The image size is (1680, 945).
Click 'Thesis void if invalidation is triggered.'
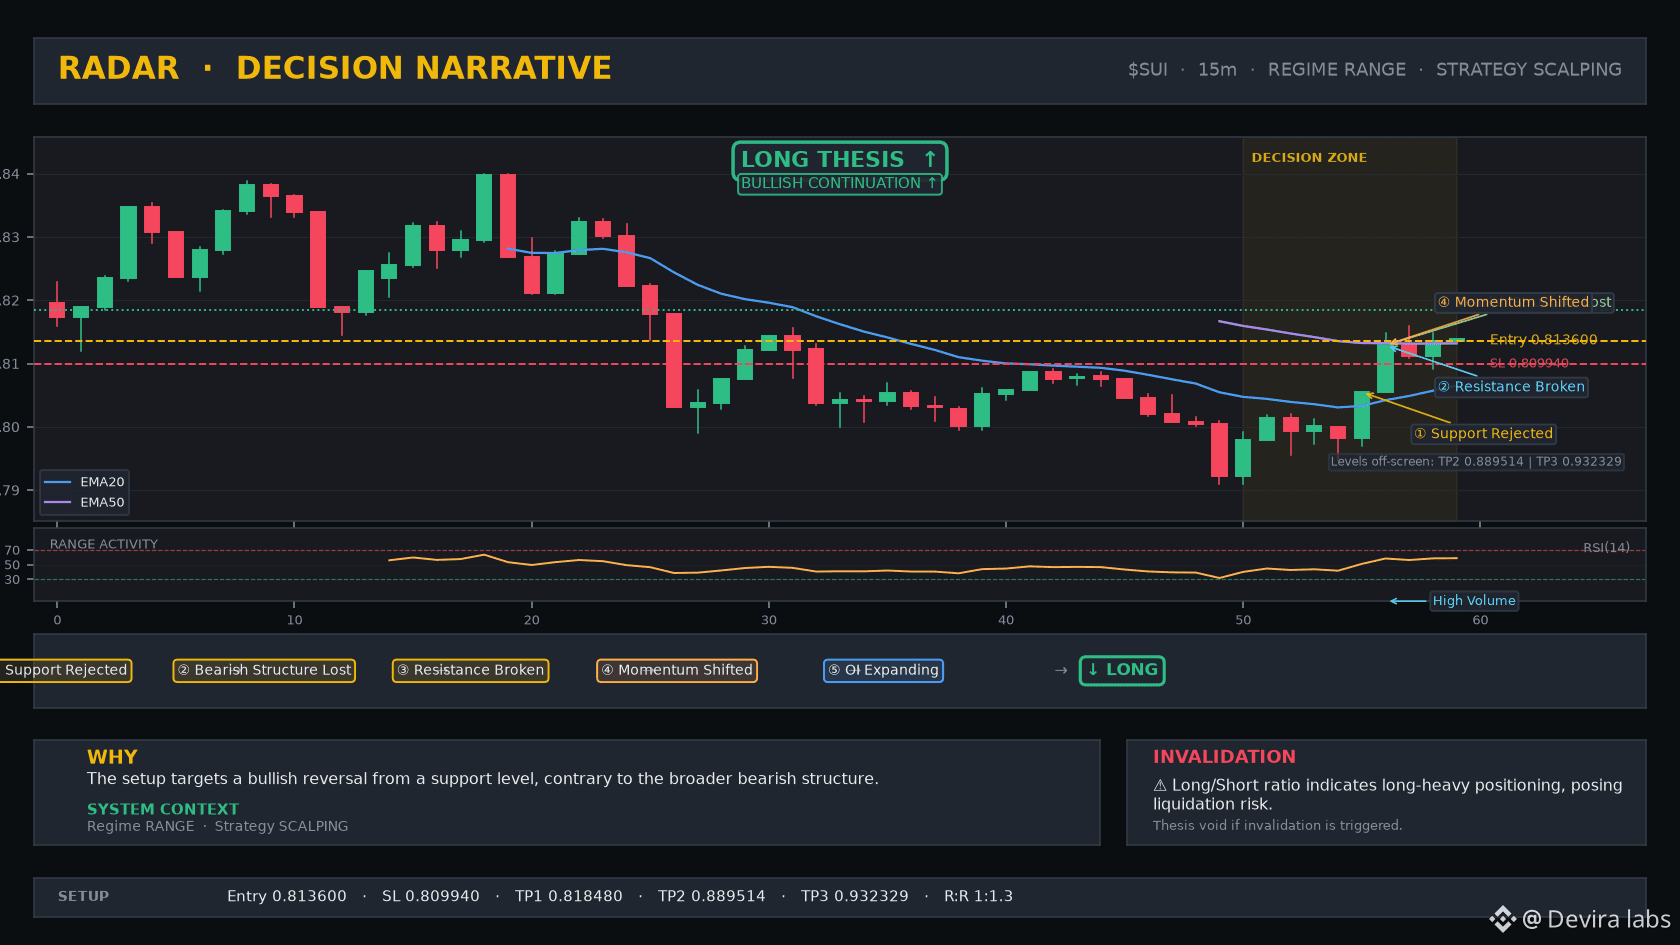tap(1277, 826)
